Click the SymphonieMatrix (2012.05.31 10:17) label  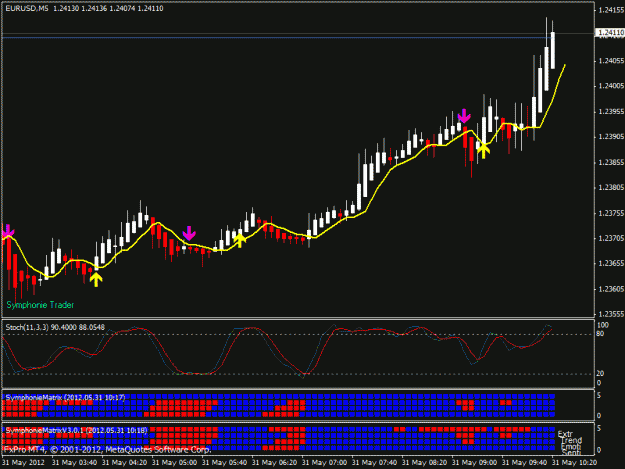[65, 398]
